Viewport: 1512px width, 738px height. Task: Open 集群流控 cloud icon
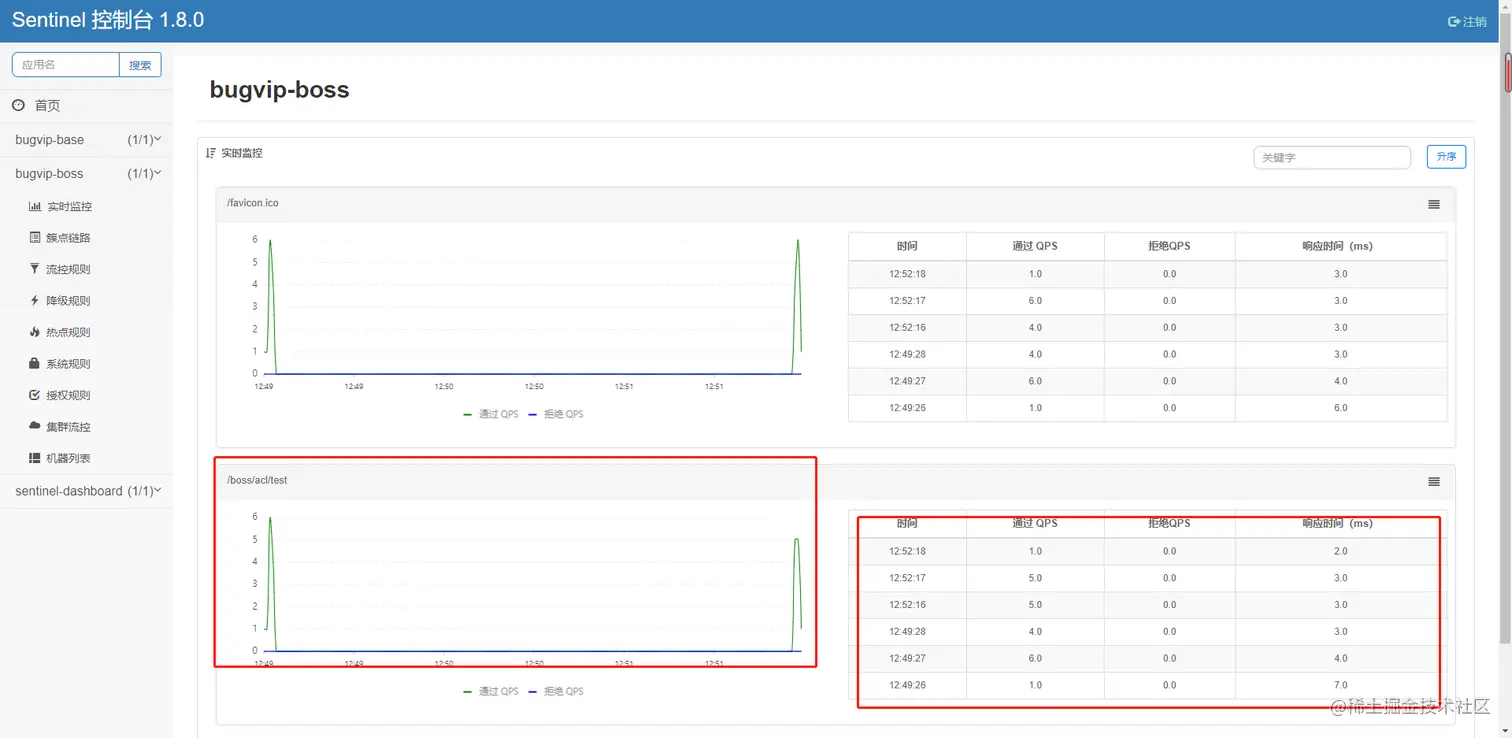point(35,427)
